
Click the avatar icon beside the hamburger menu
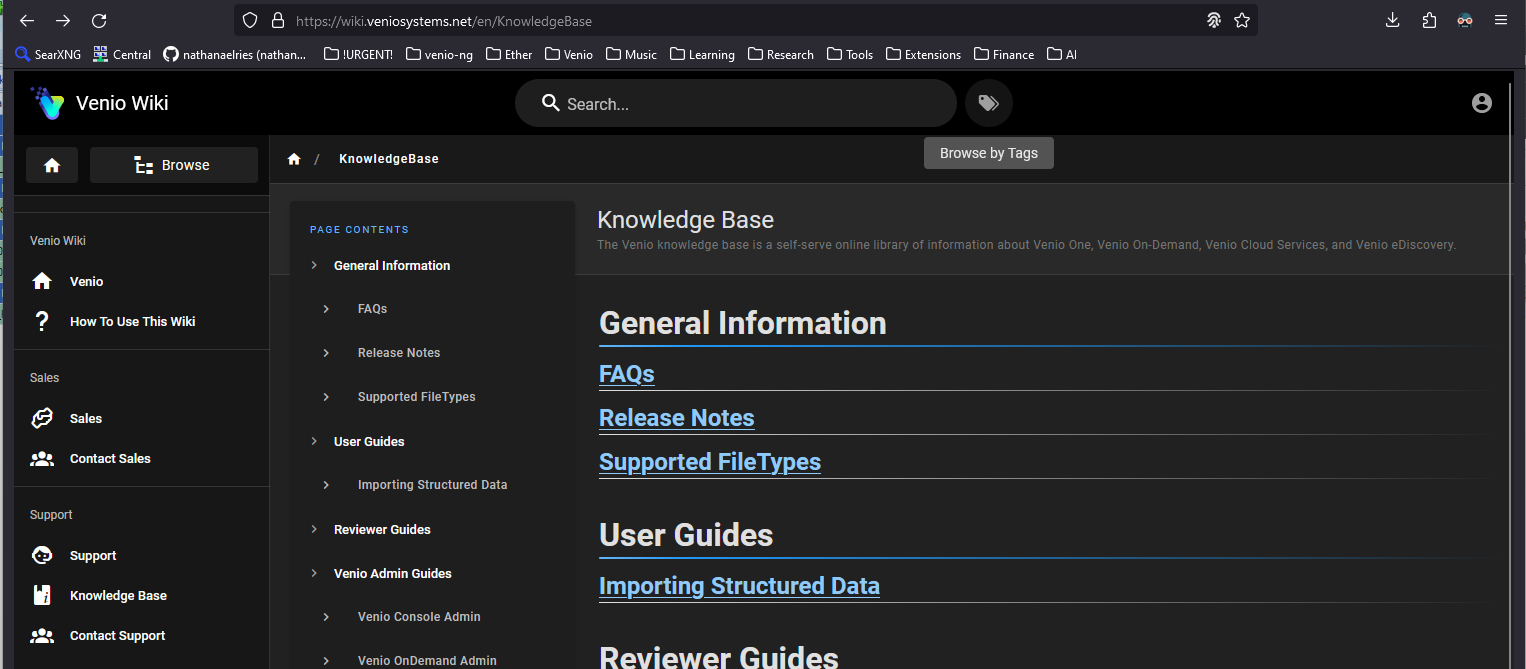[1465, 20]
